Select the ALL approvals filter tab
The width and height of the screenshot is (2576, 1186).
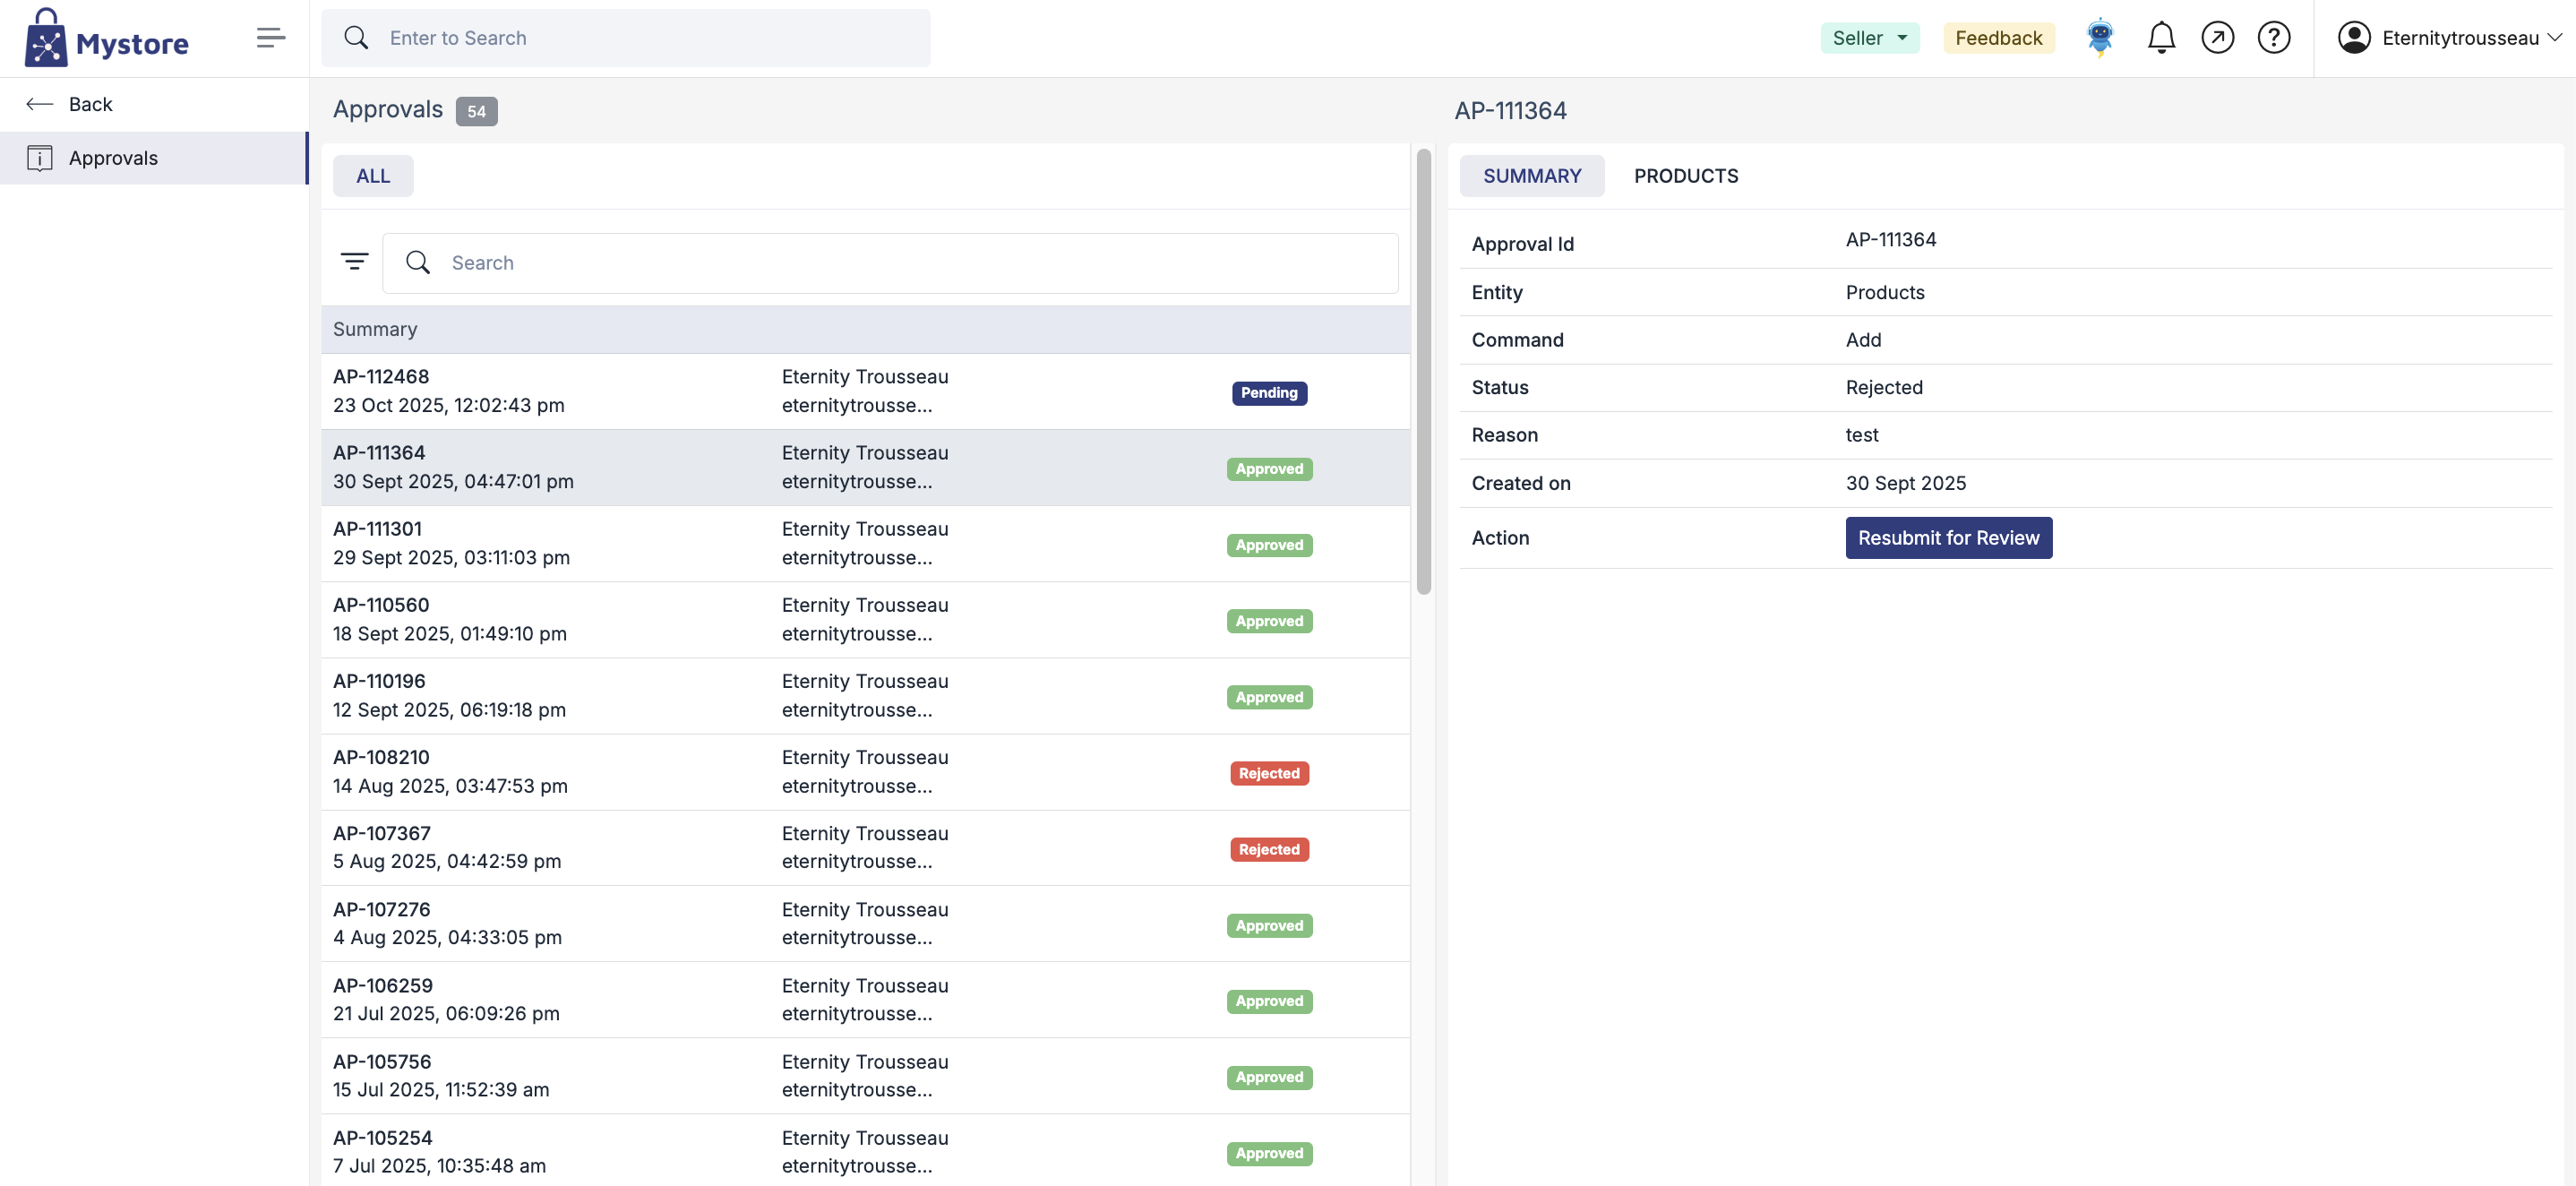[x=373, y=176]
